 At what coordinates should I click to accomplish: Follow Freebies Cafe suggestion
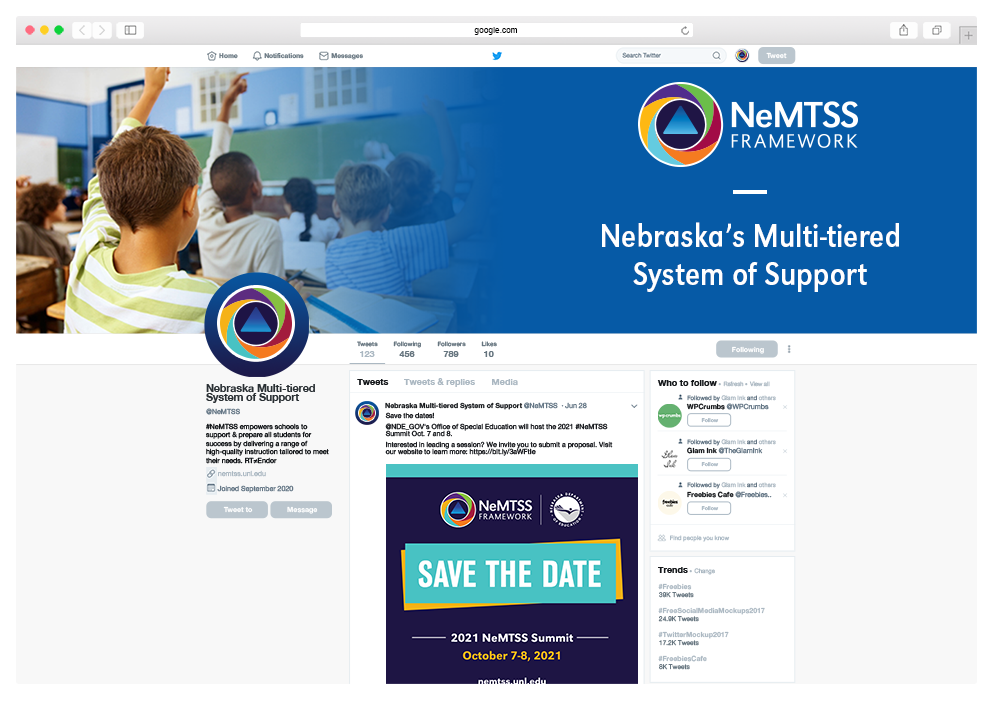click(x=709, y=508)
